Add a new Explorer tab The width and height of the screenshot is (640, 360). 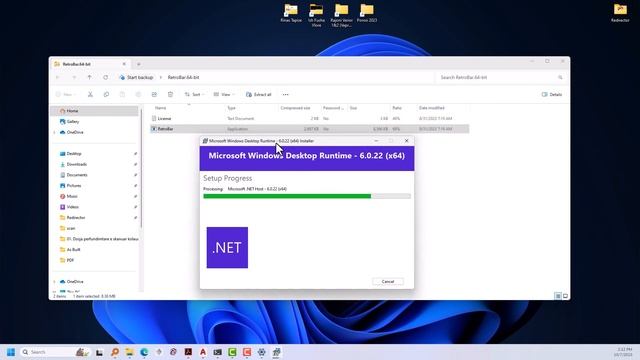(138, 64)
